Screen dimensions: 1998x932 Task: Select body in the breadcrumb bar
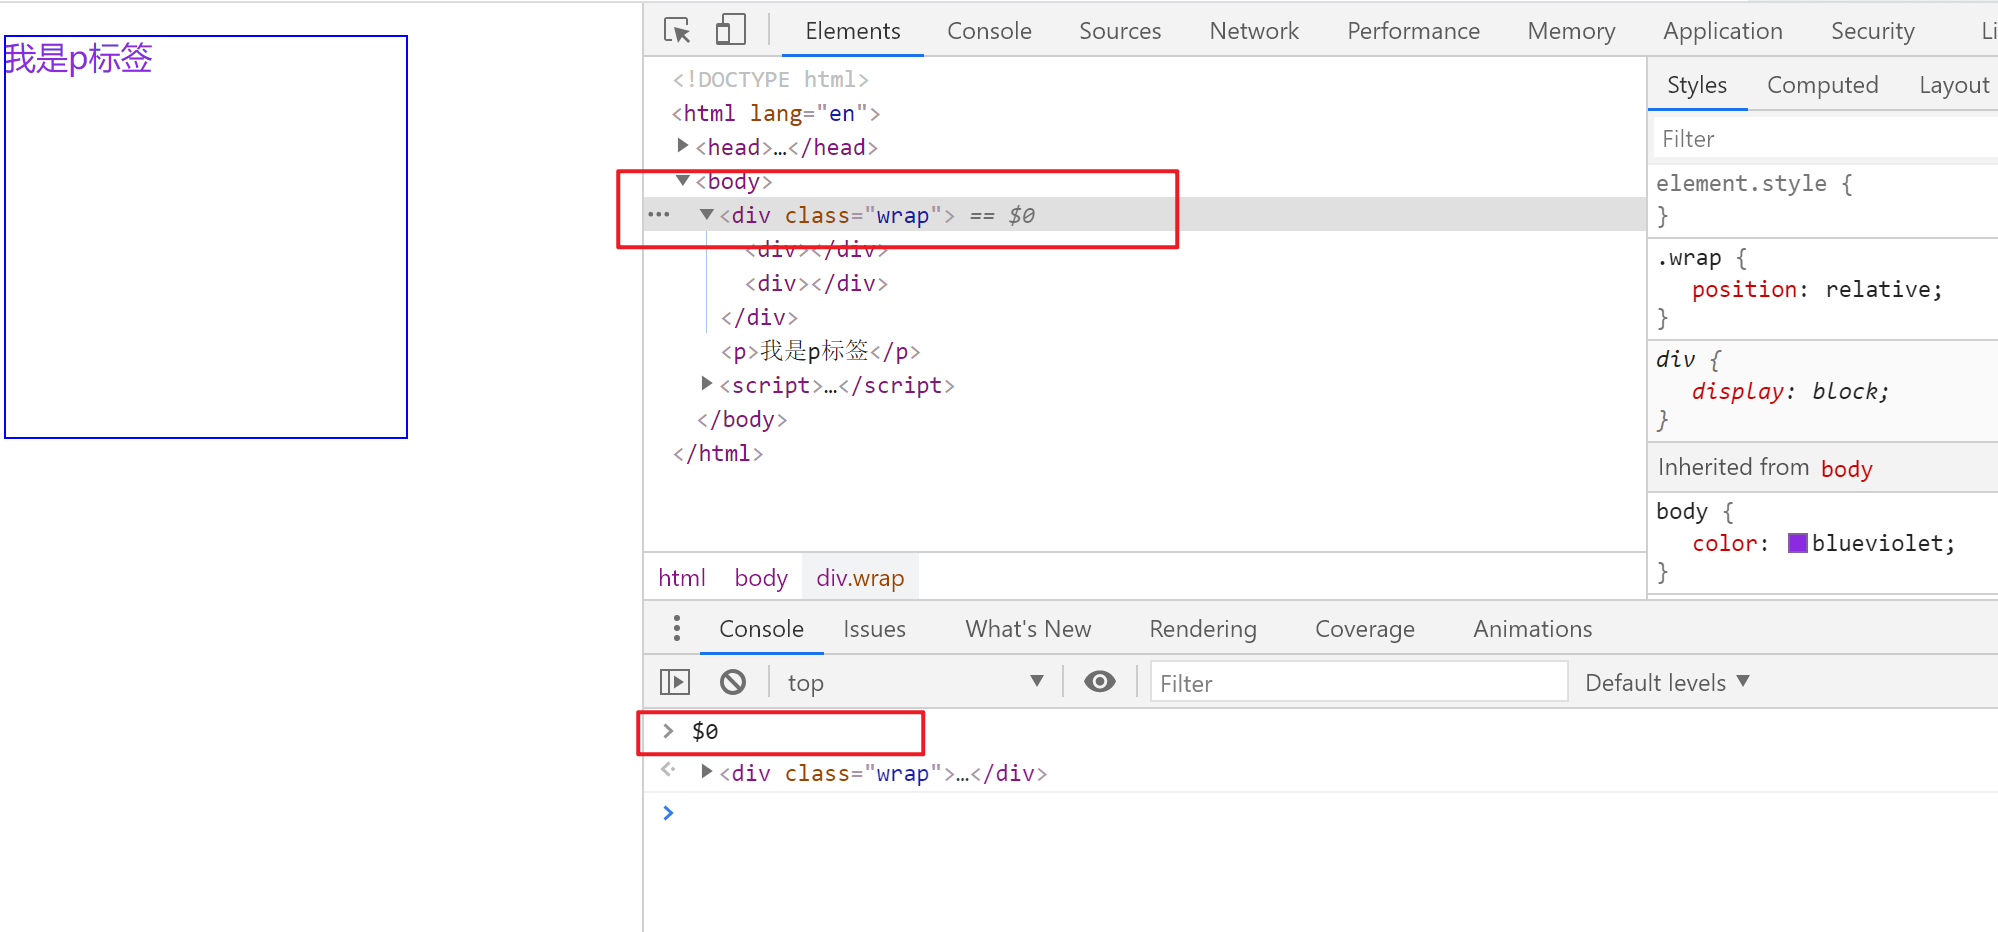tap(761, 578)
